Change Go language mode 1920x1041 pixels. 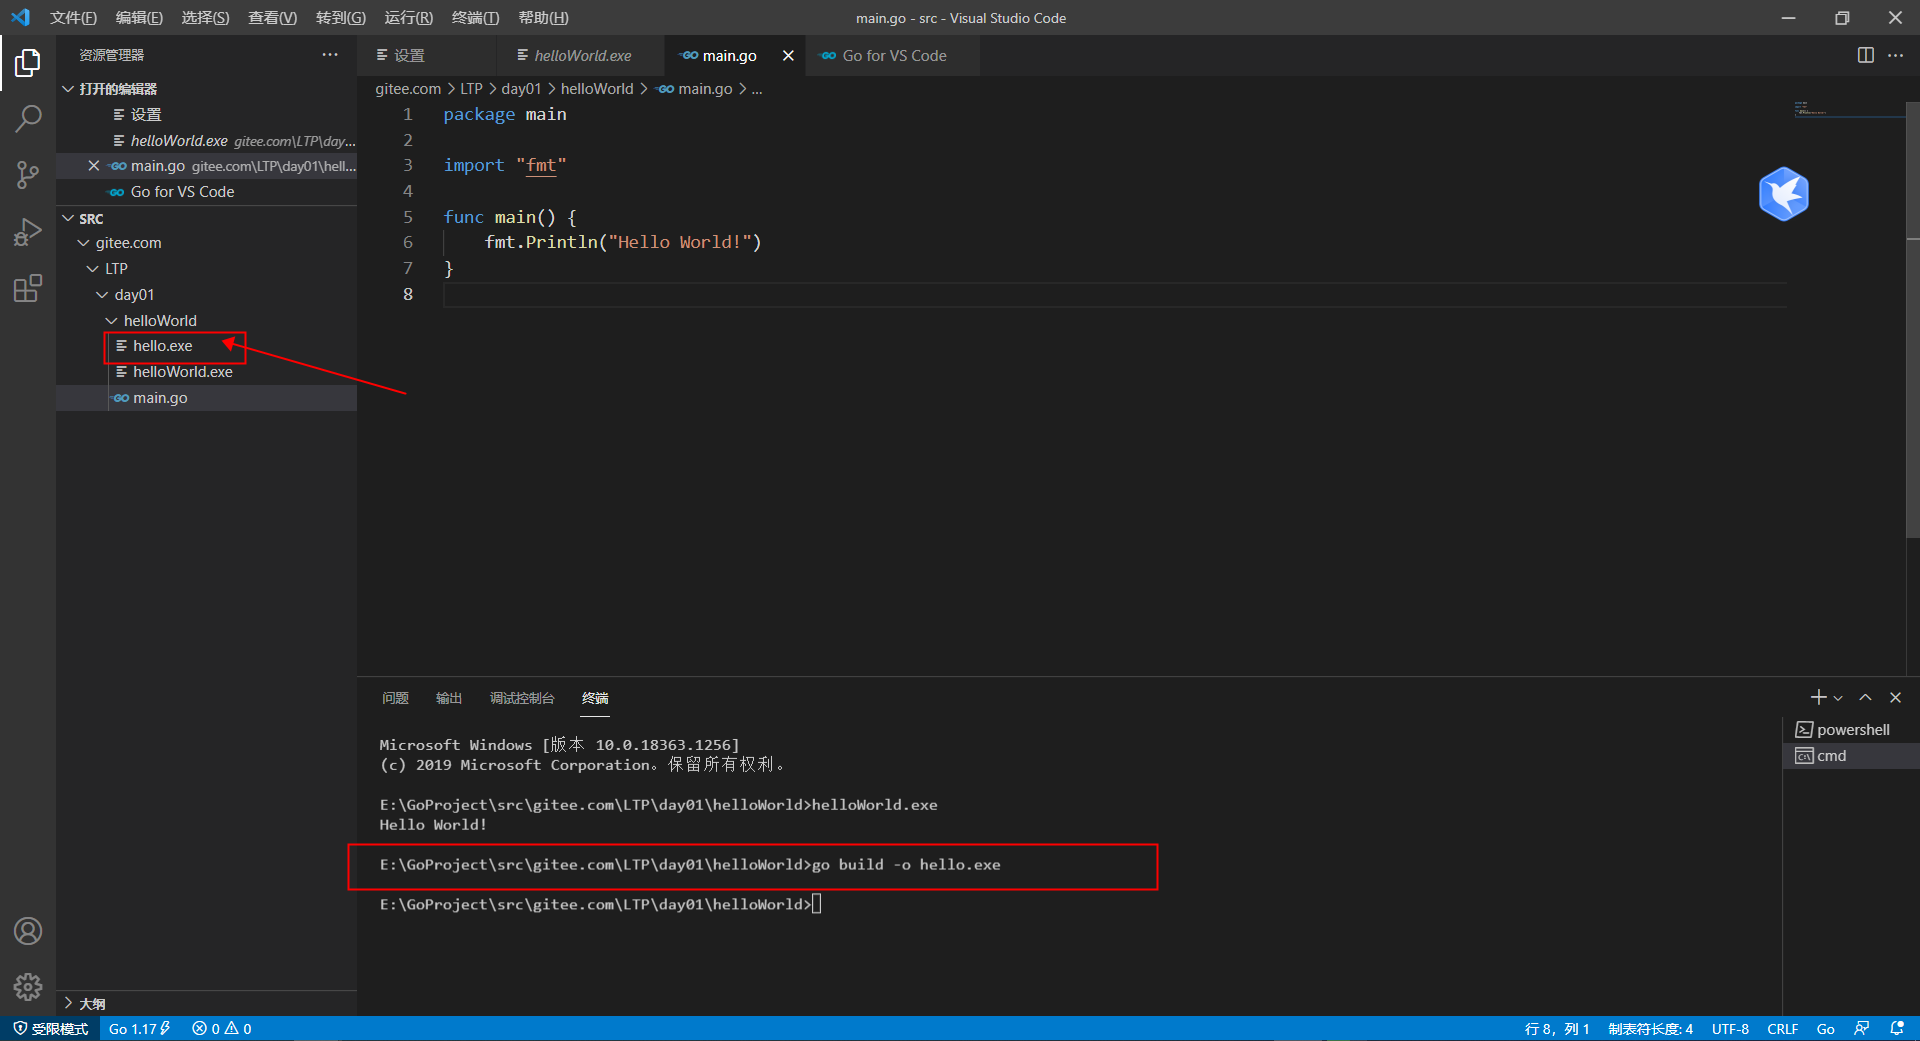pos(1825,1028)
